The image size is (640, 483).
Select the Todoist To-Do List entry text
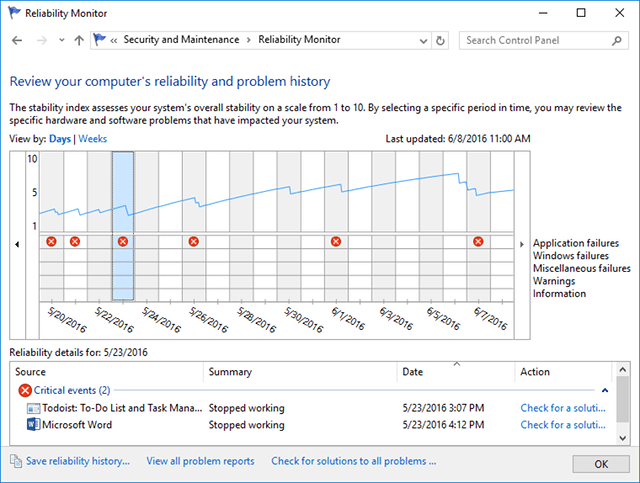(x=122, y=408)
